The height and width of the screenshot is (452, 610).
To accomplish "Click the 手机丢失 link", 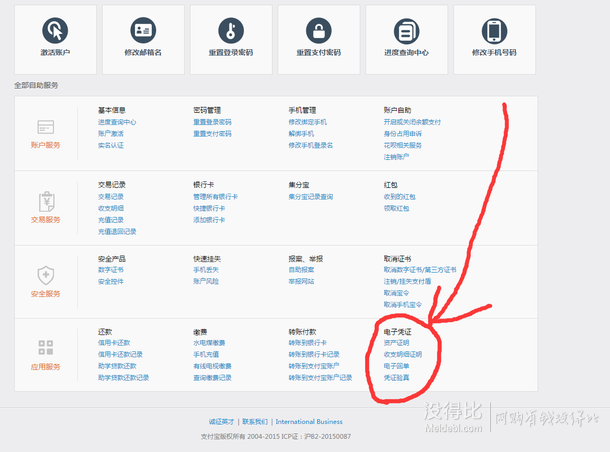I will coord(206,270).
